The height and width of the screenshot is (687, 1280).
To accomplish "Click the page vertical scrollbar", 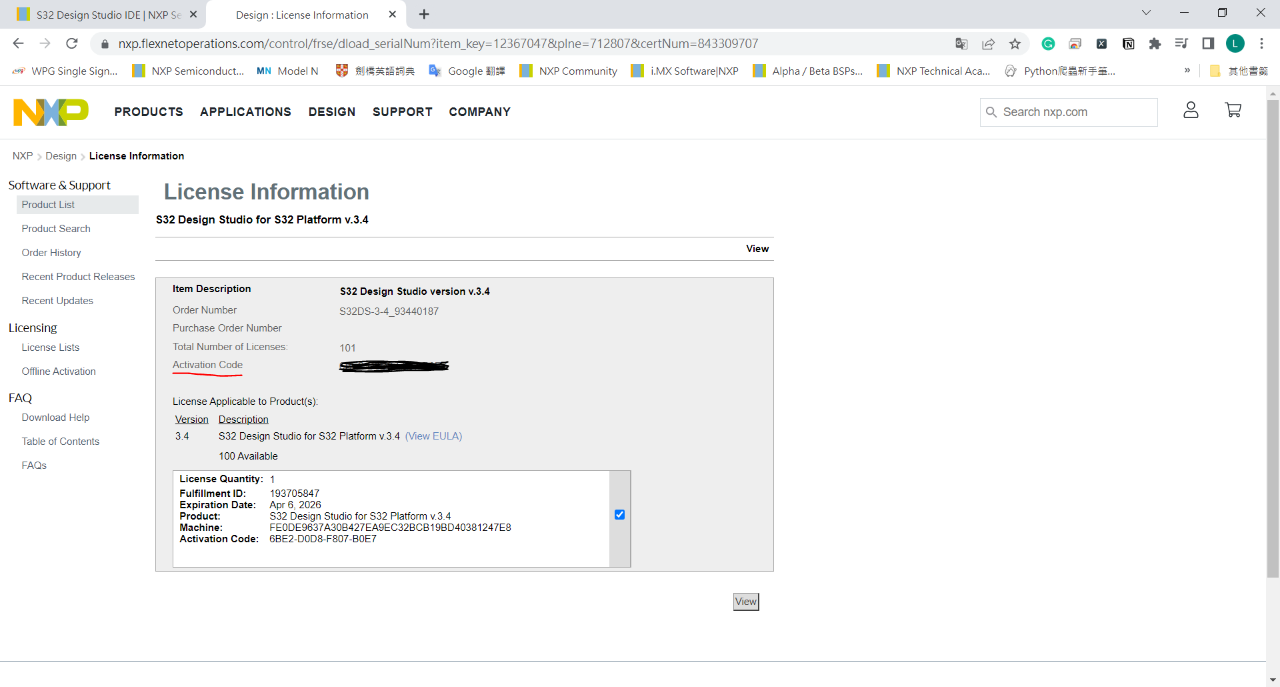I will coord(1272,330).
